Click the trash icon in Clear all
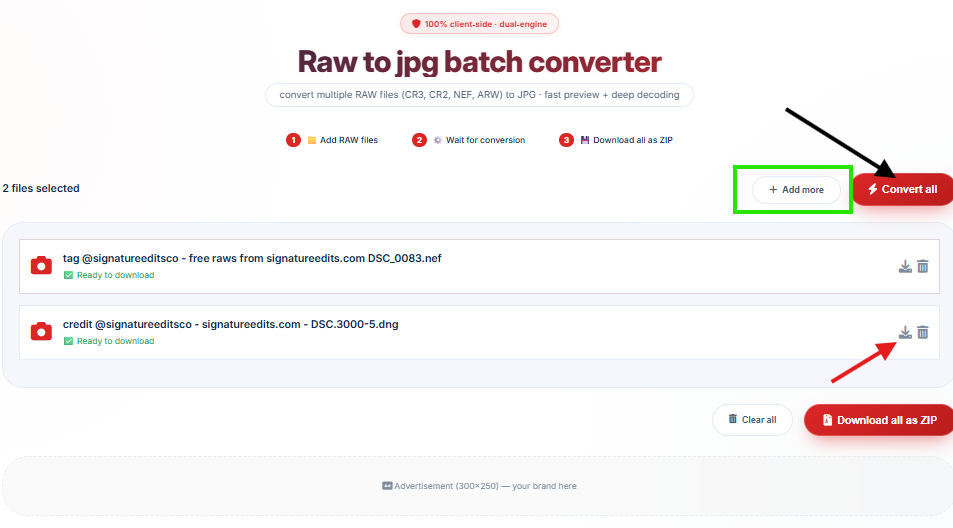The width and height of the screenshot is (953, 528). tap(732, 419)
